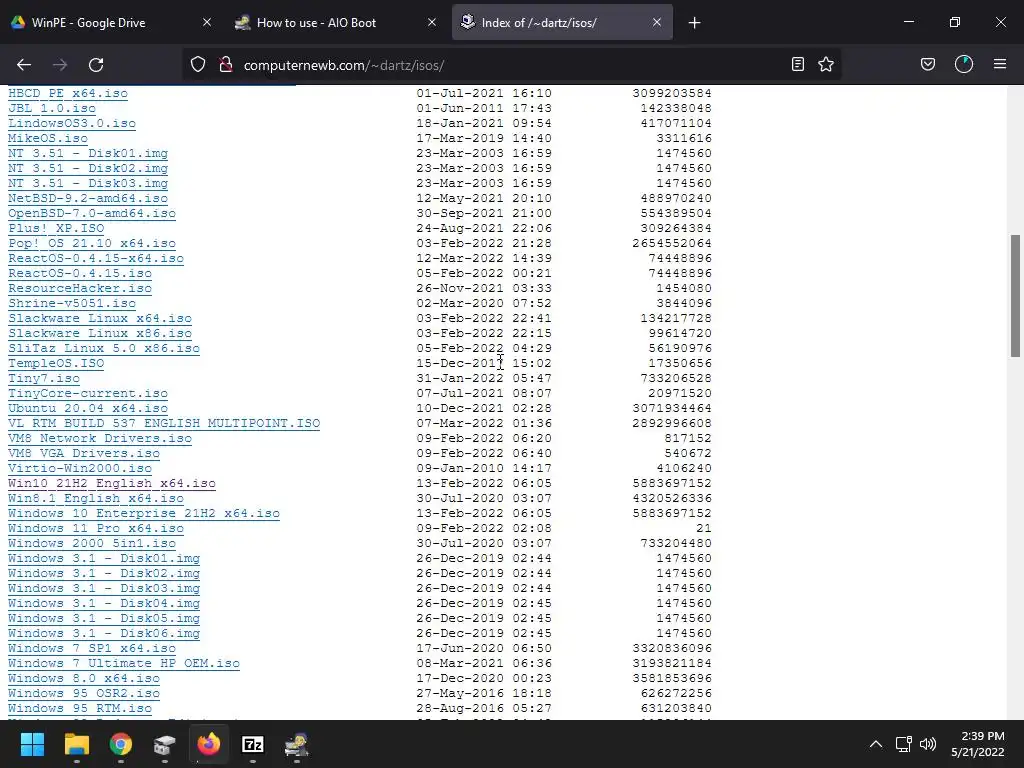Click MikeOS.iso link

(48, 138)
